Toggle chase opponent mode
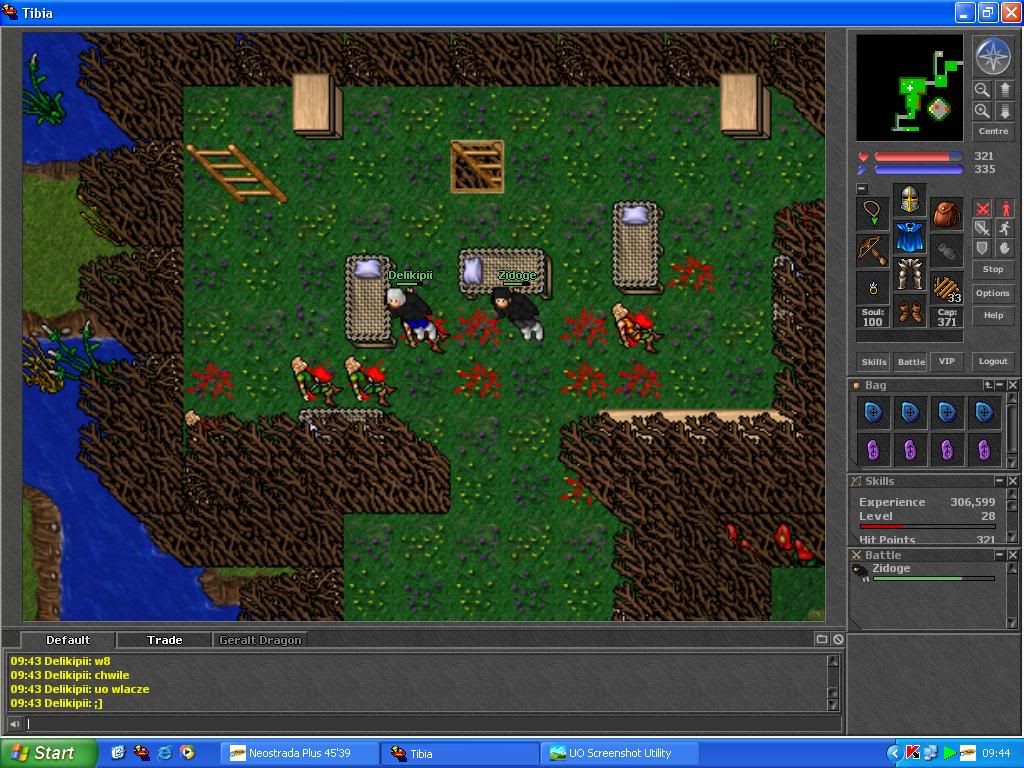Image resolution: width=1024 pixels, height=768 pixels. pos(1004,229)
